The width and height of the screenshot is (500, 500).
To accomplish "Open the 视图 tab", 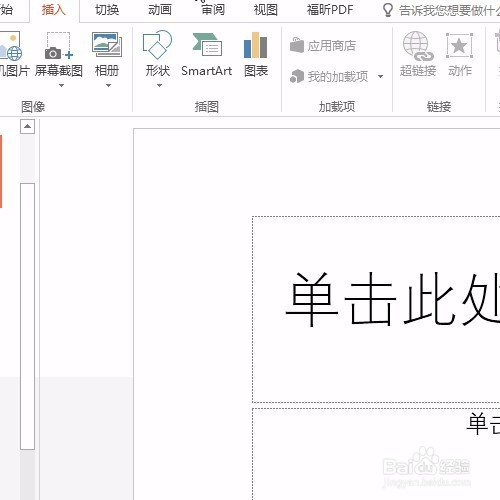I will coord(265,10).
